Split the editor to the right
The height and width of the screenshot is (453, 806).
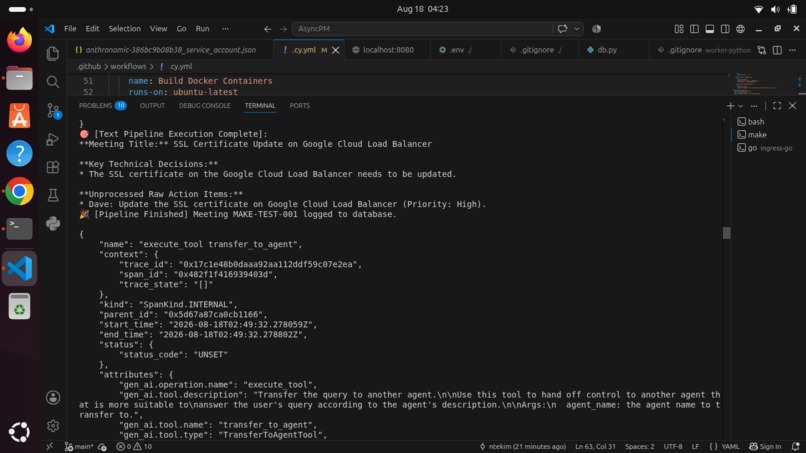click(x=777, y=50)
